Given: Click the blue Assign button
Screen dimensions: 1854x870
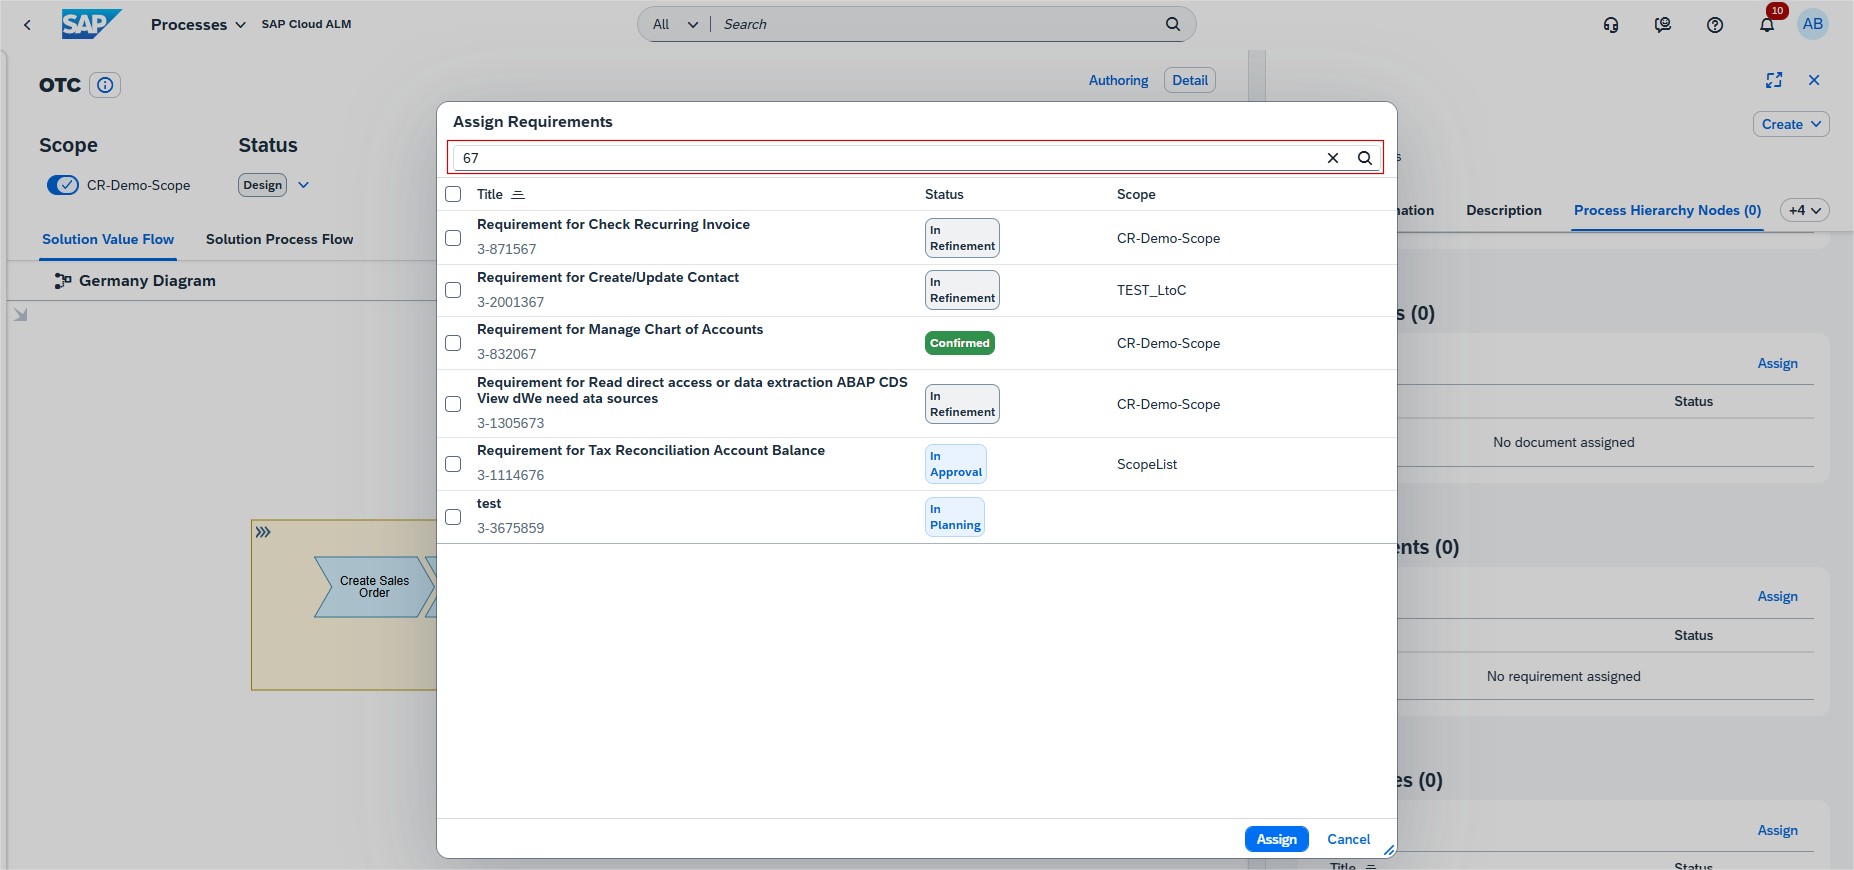Looking at the screenshot, I should [1276, 839].
